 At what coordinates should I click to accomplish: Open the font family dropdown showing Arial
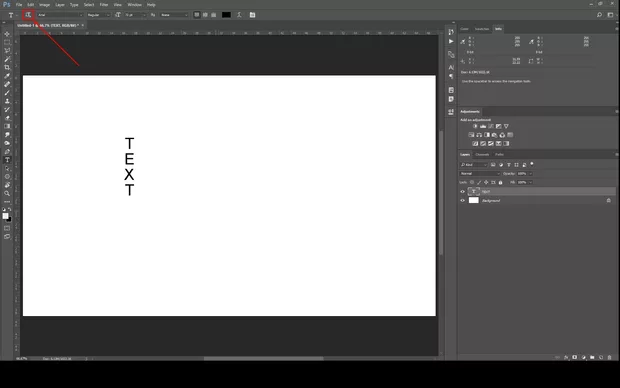tap(60, 15)
